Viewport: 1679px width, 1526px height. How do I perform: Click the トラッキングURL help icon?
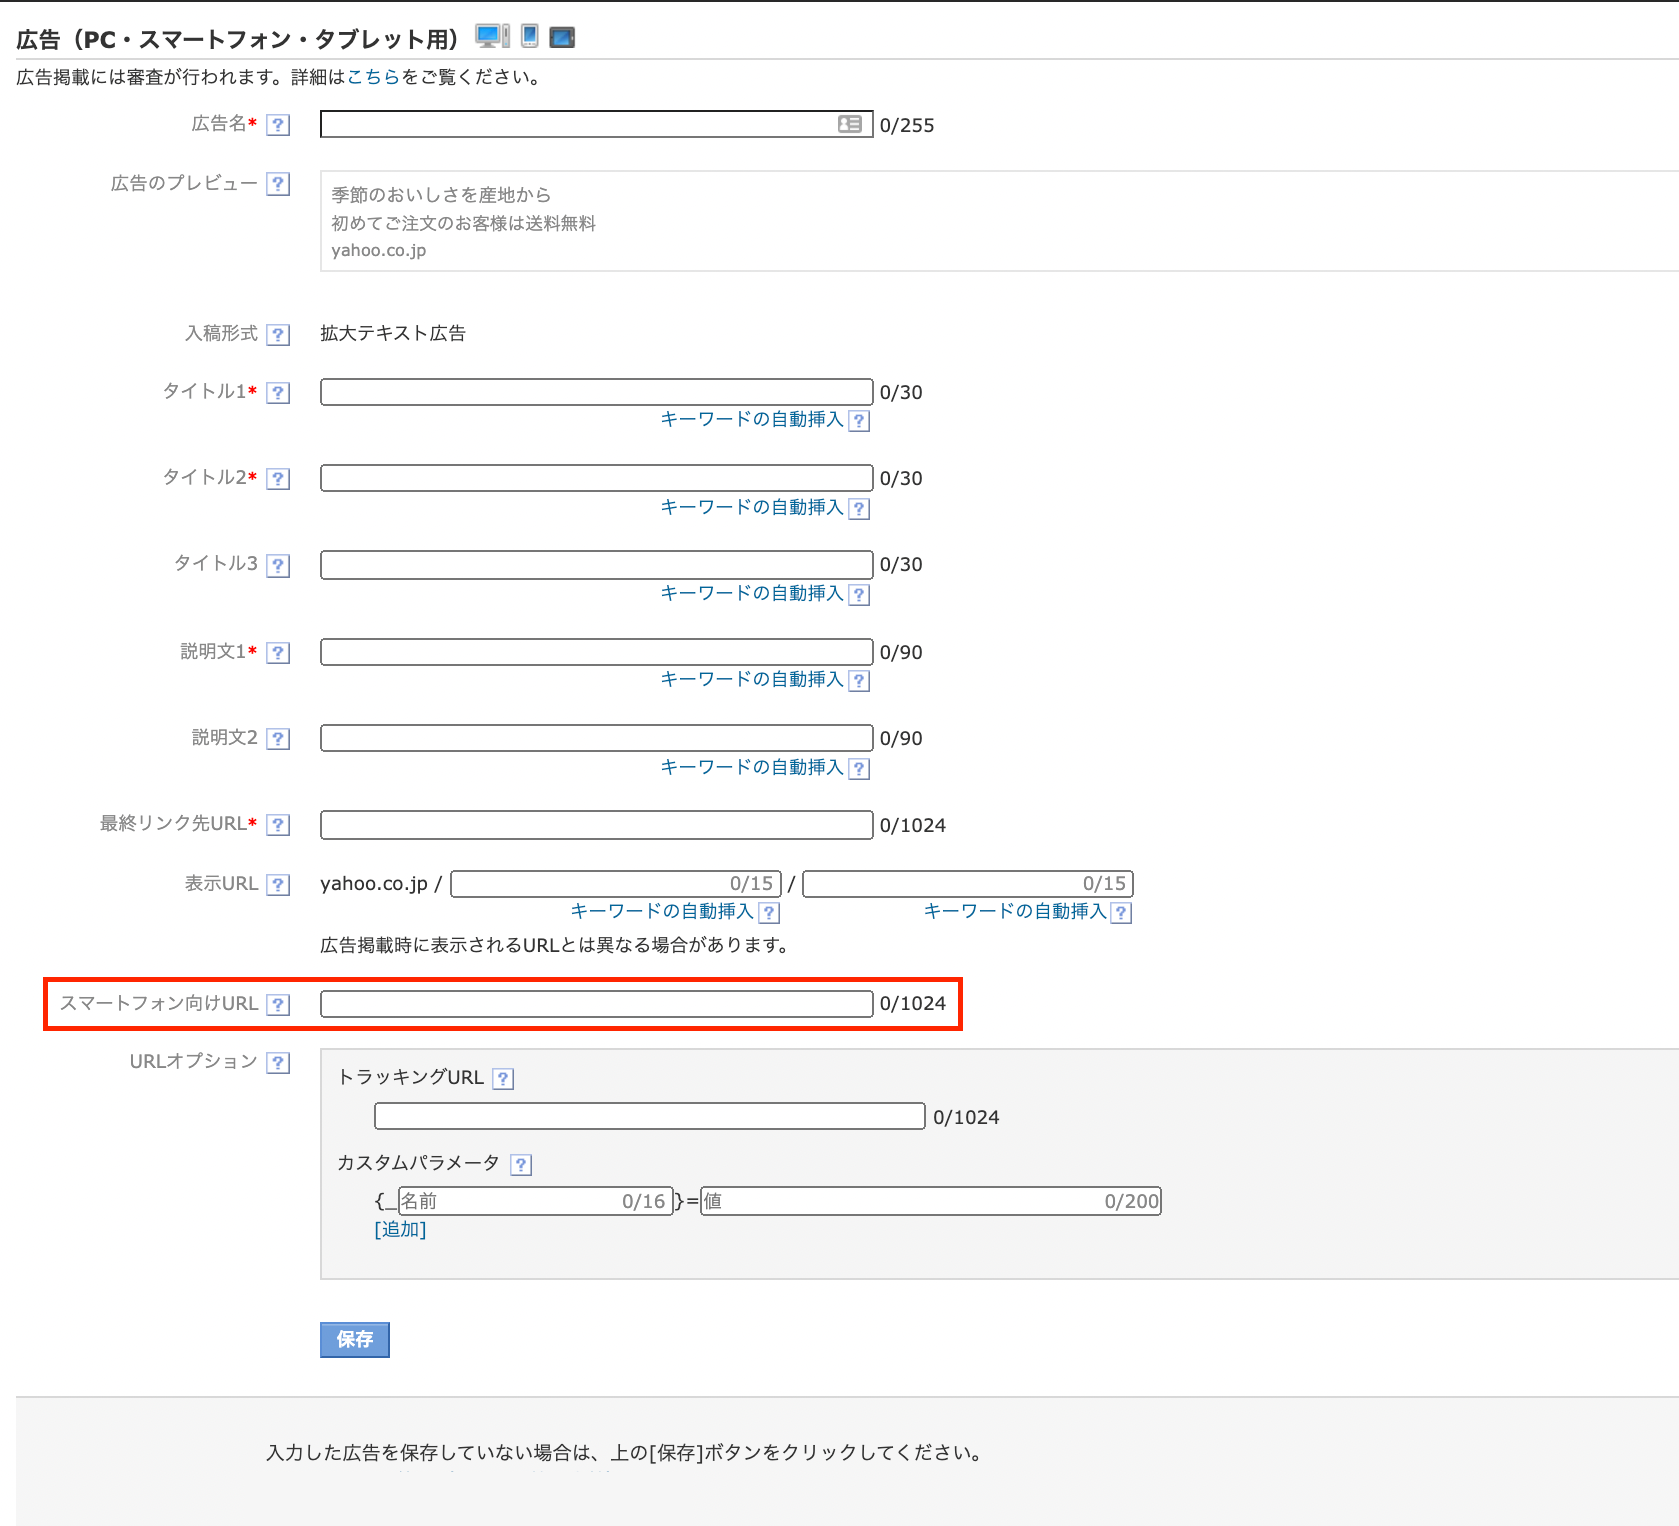(x=504, y=1078)
